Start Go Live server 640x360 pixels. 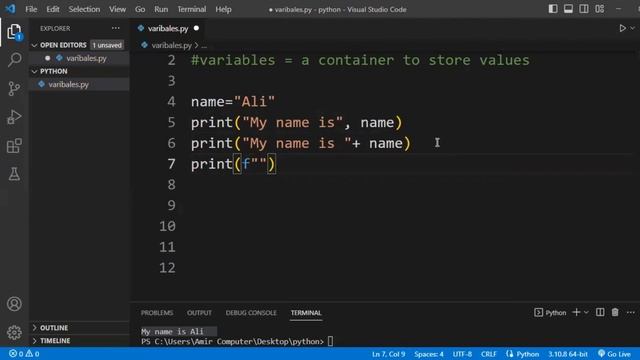[615, 354]
